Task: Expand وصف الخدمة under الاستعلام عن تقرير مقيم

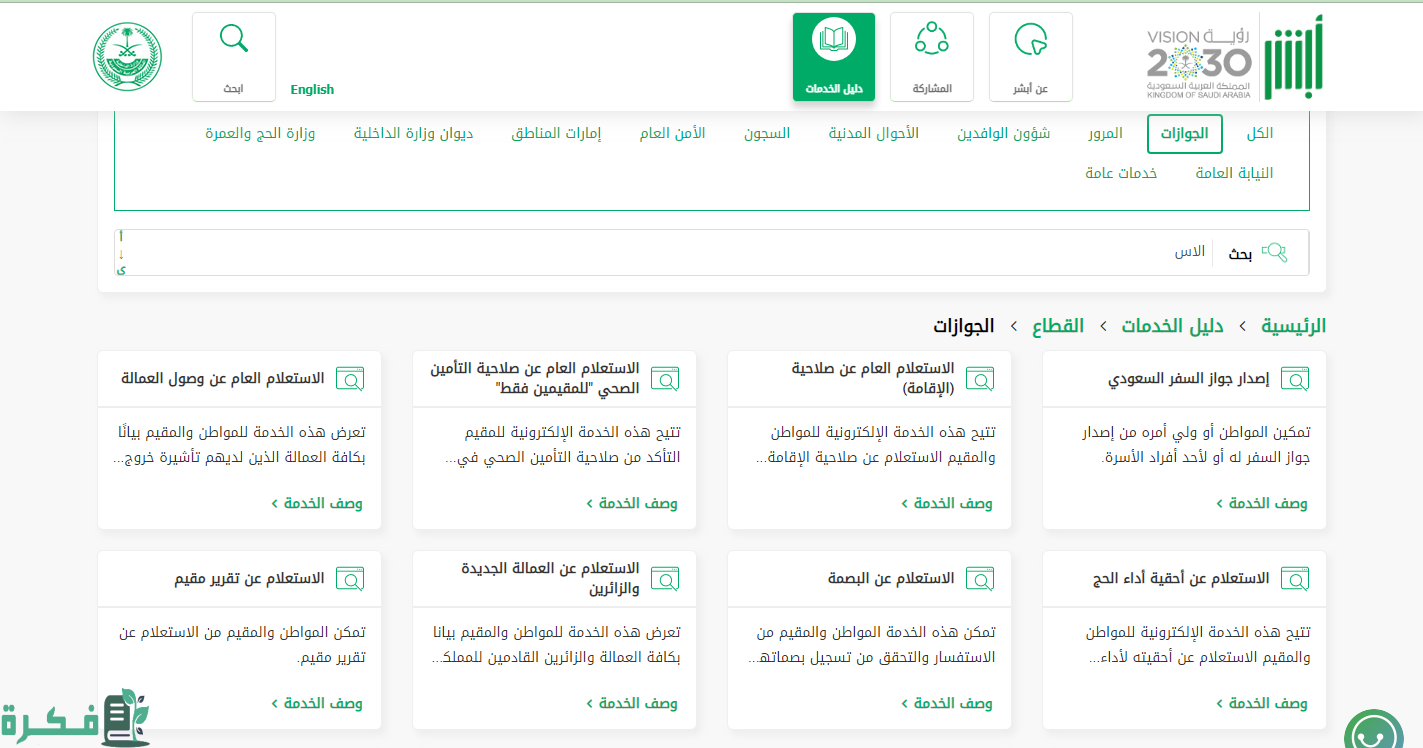Action: (x=317, y=703)
